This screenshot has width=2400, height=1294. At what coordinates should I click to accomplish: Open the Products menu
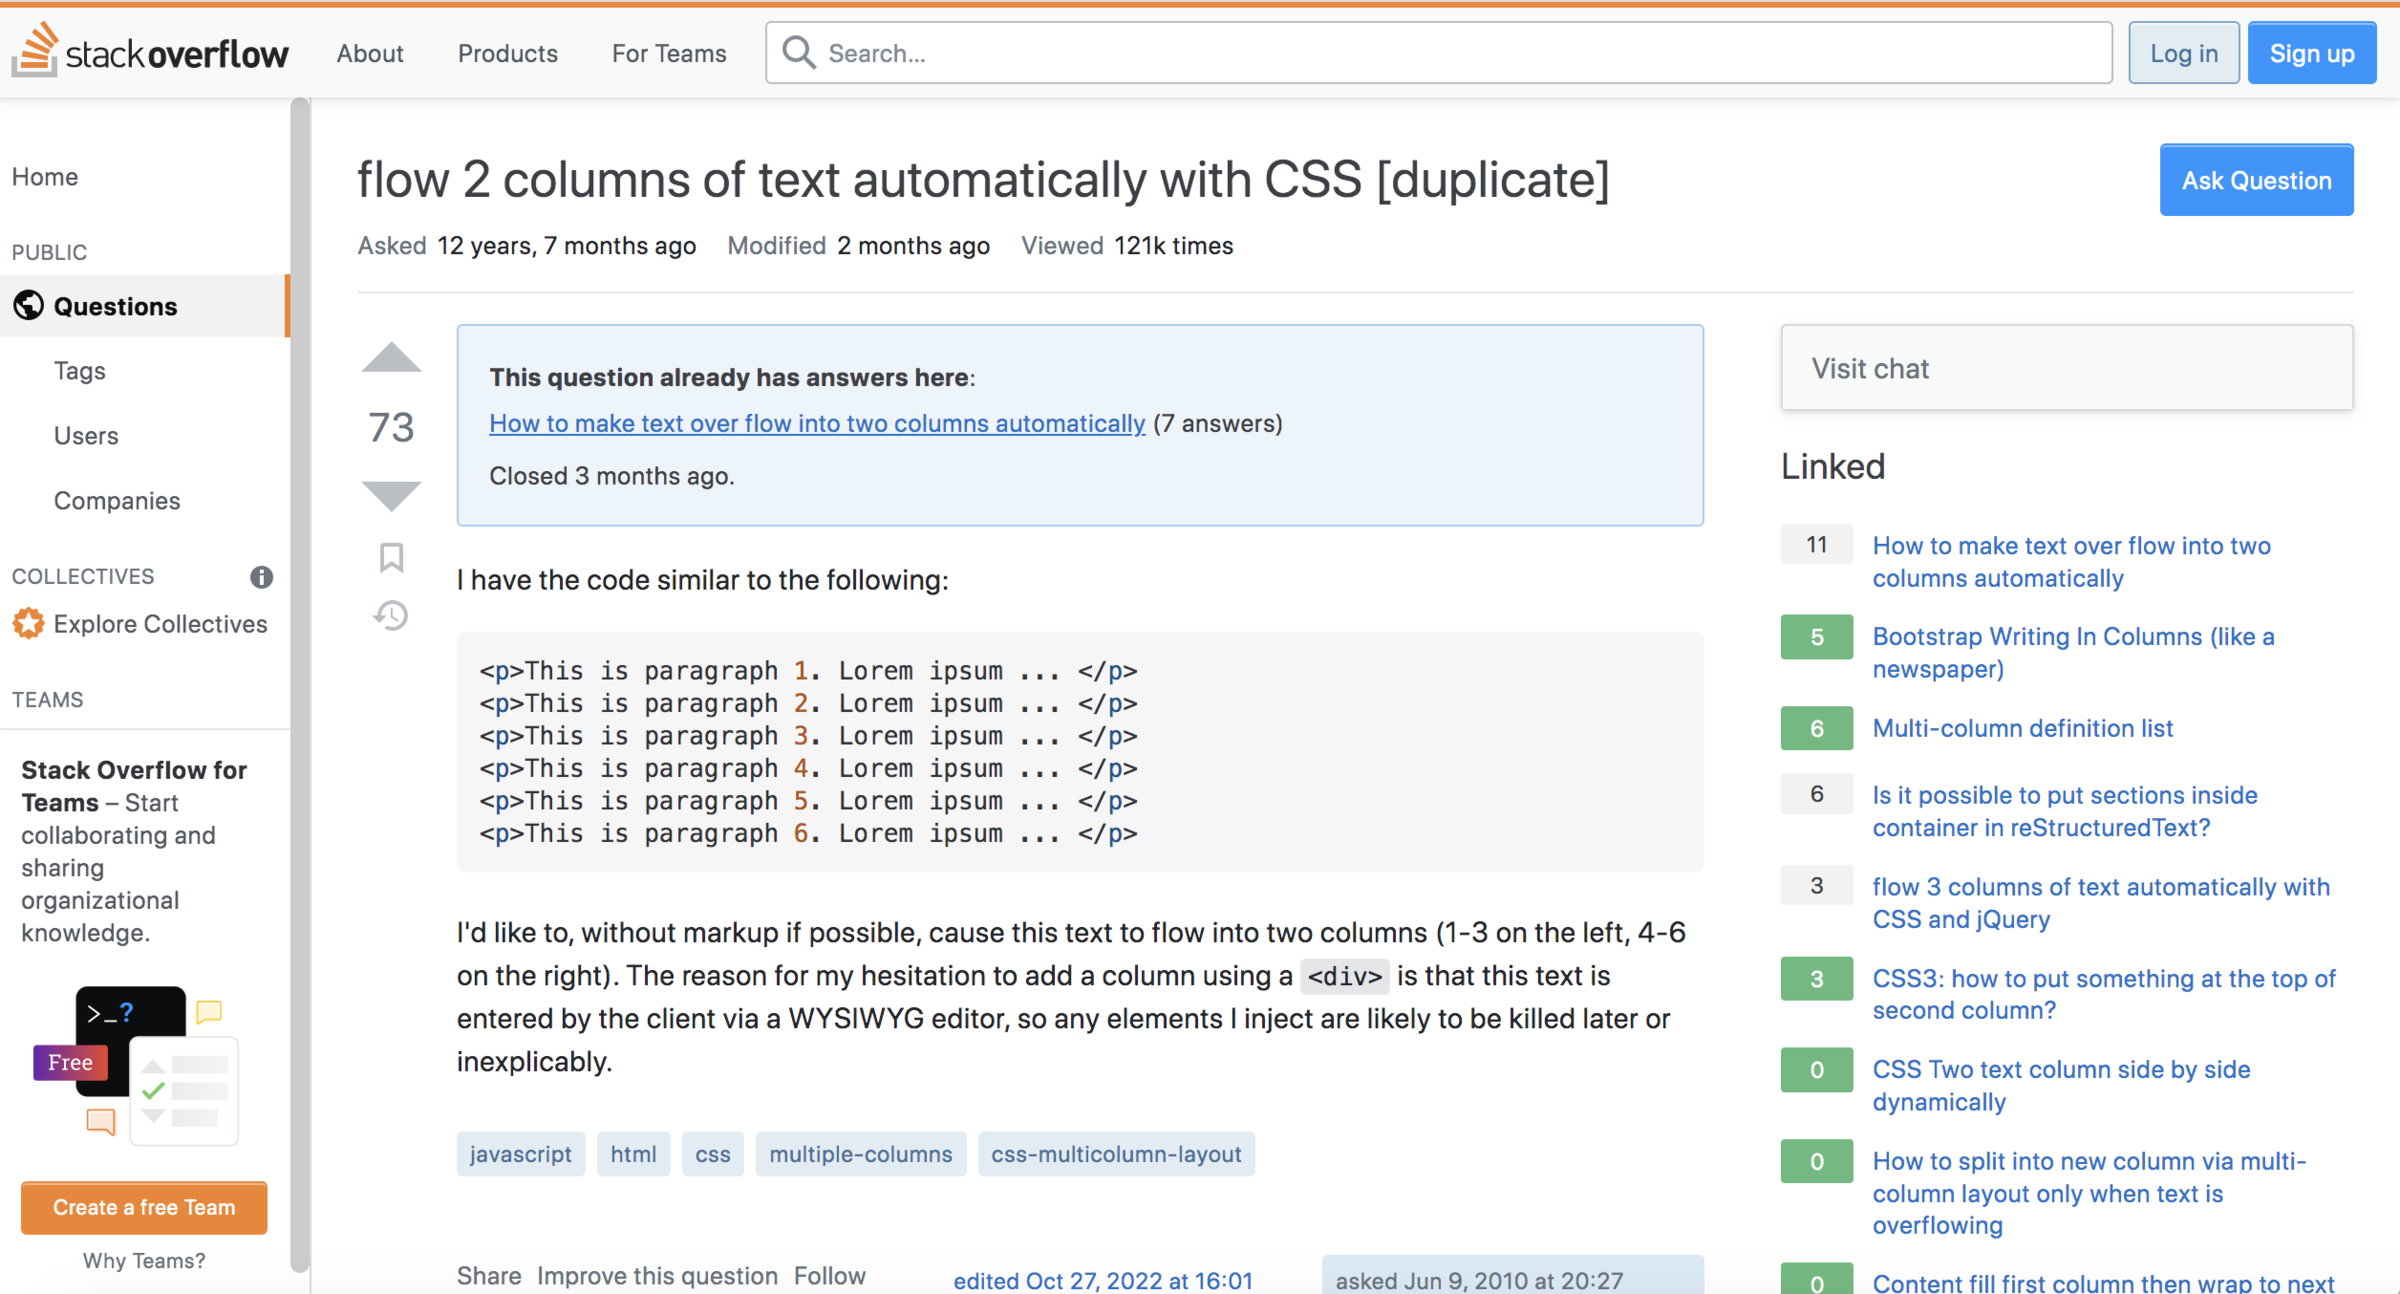pos(507,53)
